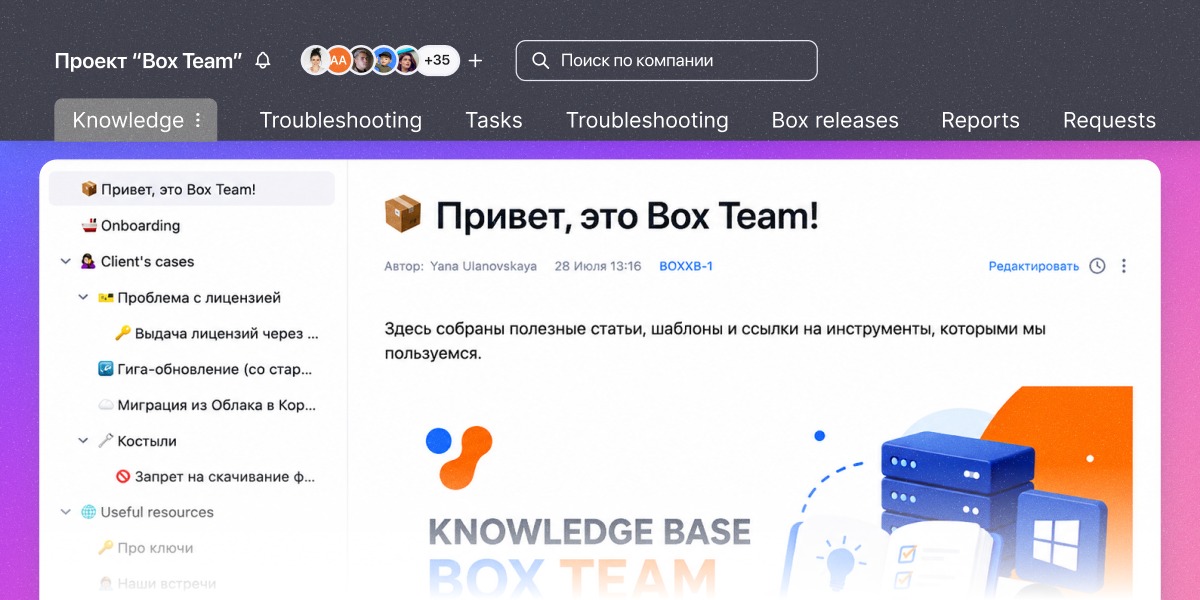The width and height of the screenshot is (1200, 600).
Task: Open the page history clock icon
Action: coord(1097,266)
